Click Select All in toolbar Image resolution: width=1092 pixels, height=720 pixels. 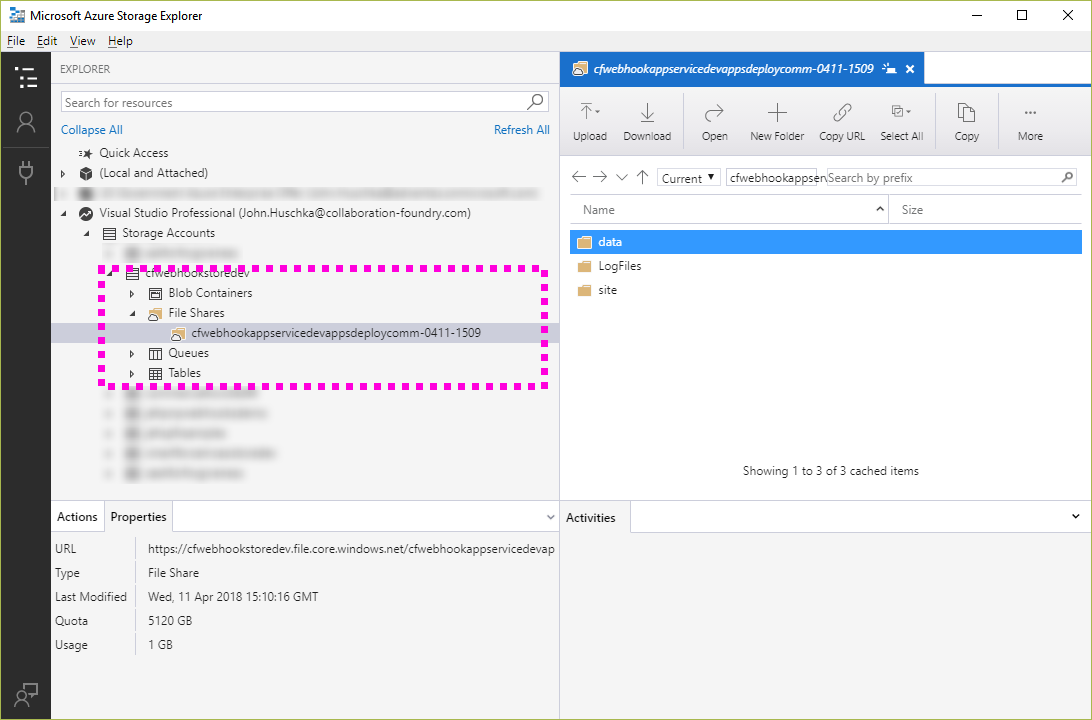coord(901,122)
